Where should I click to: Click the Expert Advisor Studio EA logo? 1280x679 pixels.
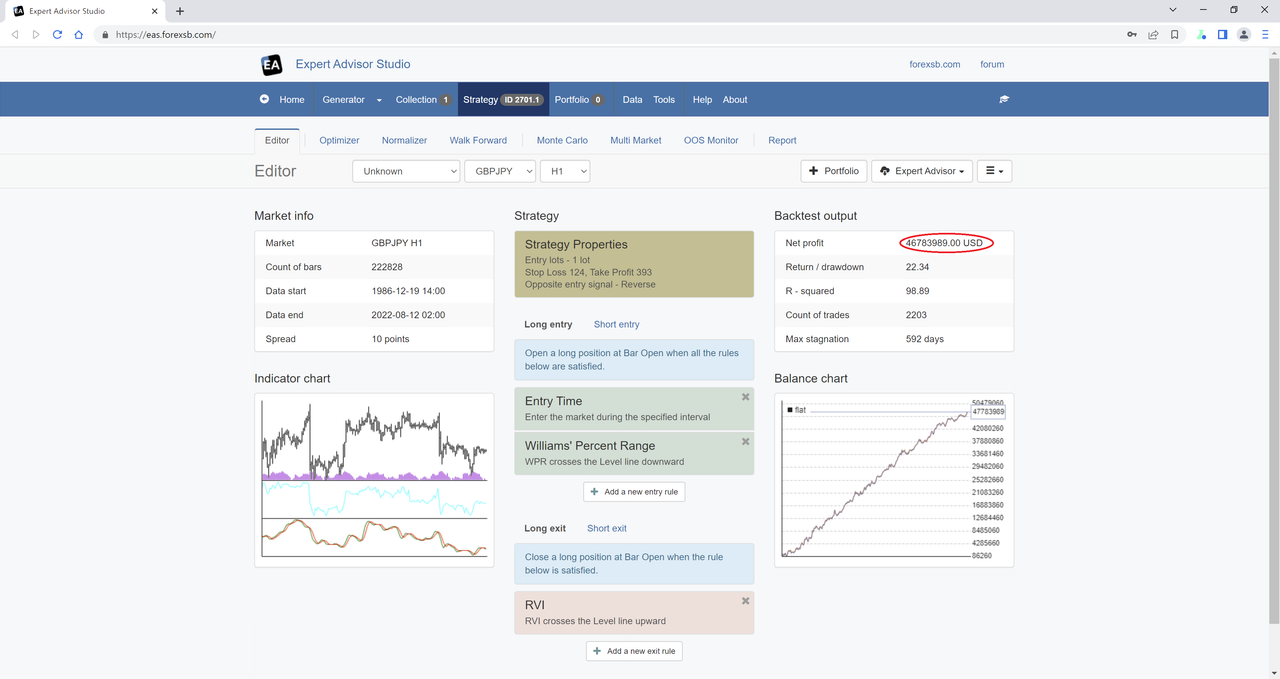[x=271, y=65]
